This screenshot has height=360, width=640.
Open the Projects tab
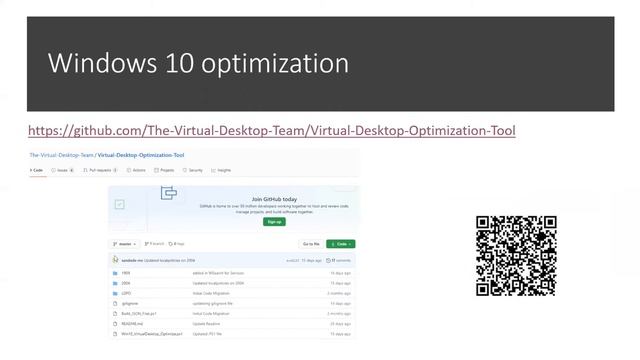point(164,170)
